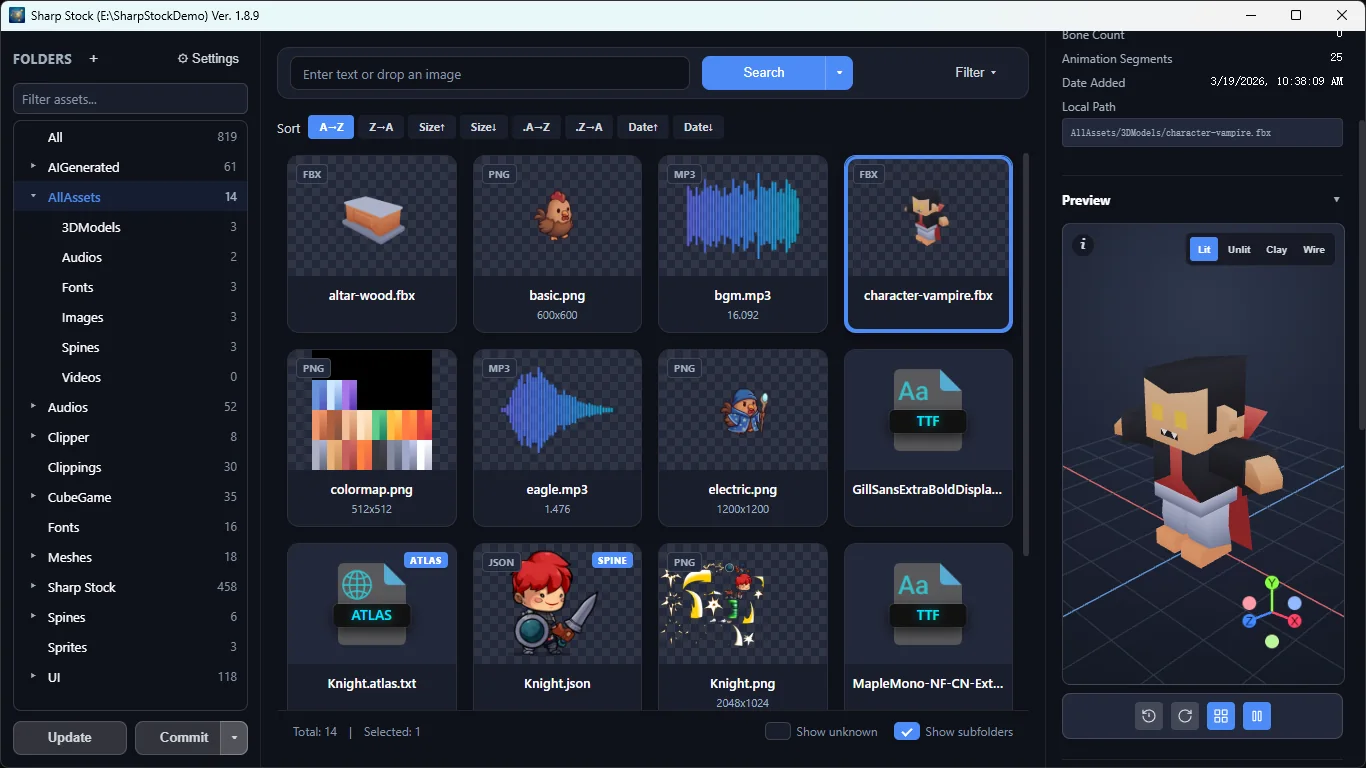Click the Update button
1366x768 pixels.
[x=70, y=738]
